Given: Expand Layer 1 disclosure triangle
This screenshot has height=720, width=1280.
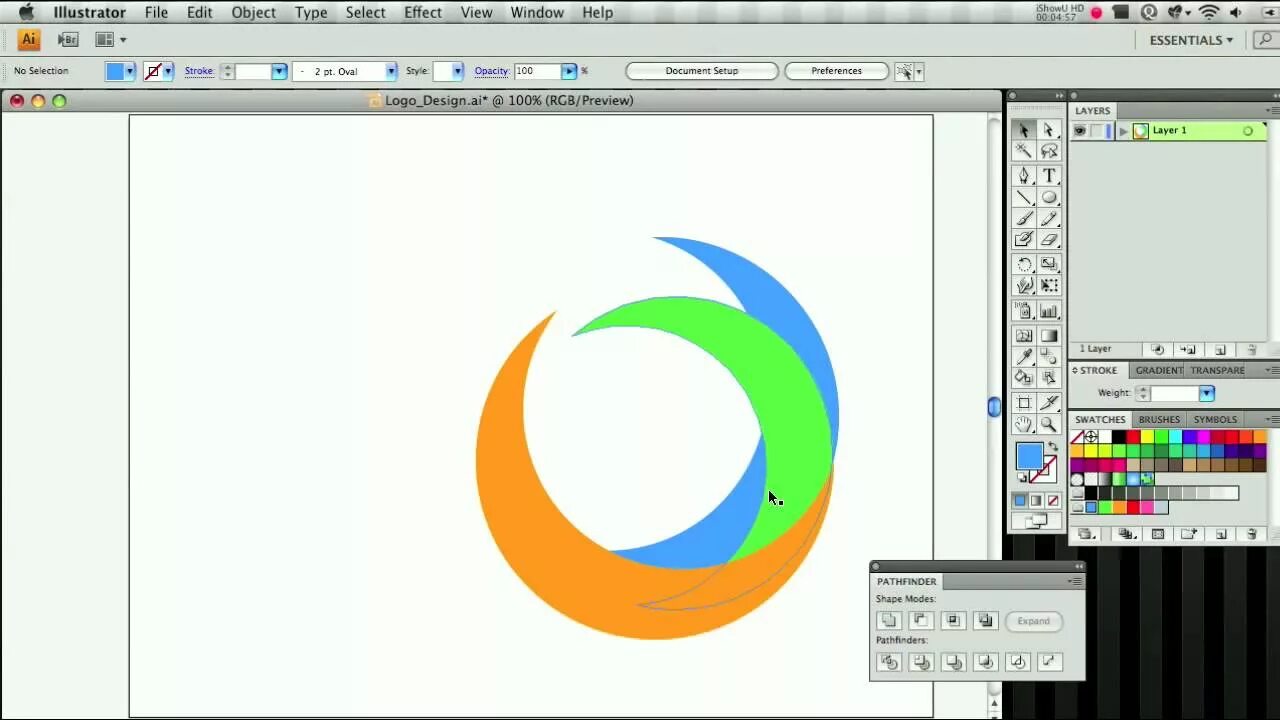Looking at the screenshot, I should click(1124, 131).
